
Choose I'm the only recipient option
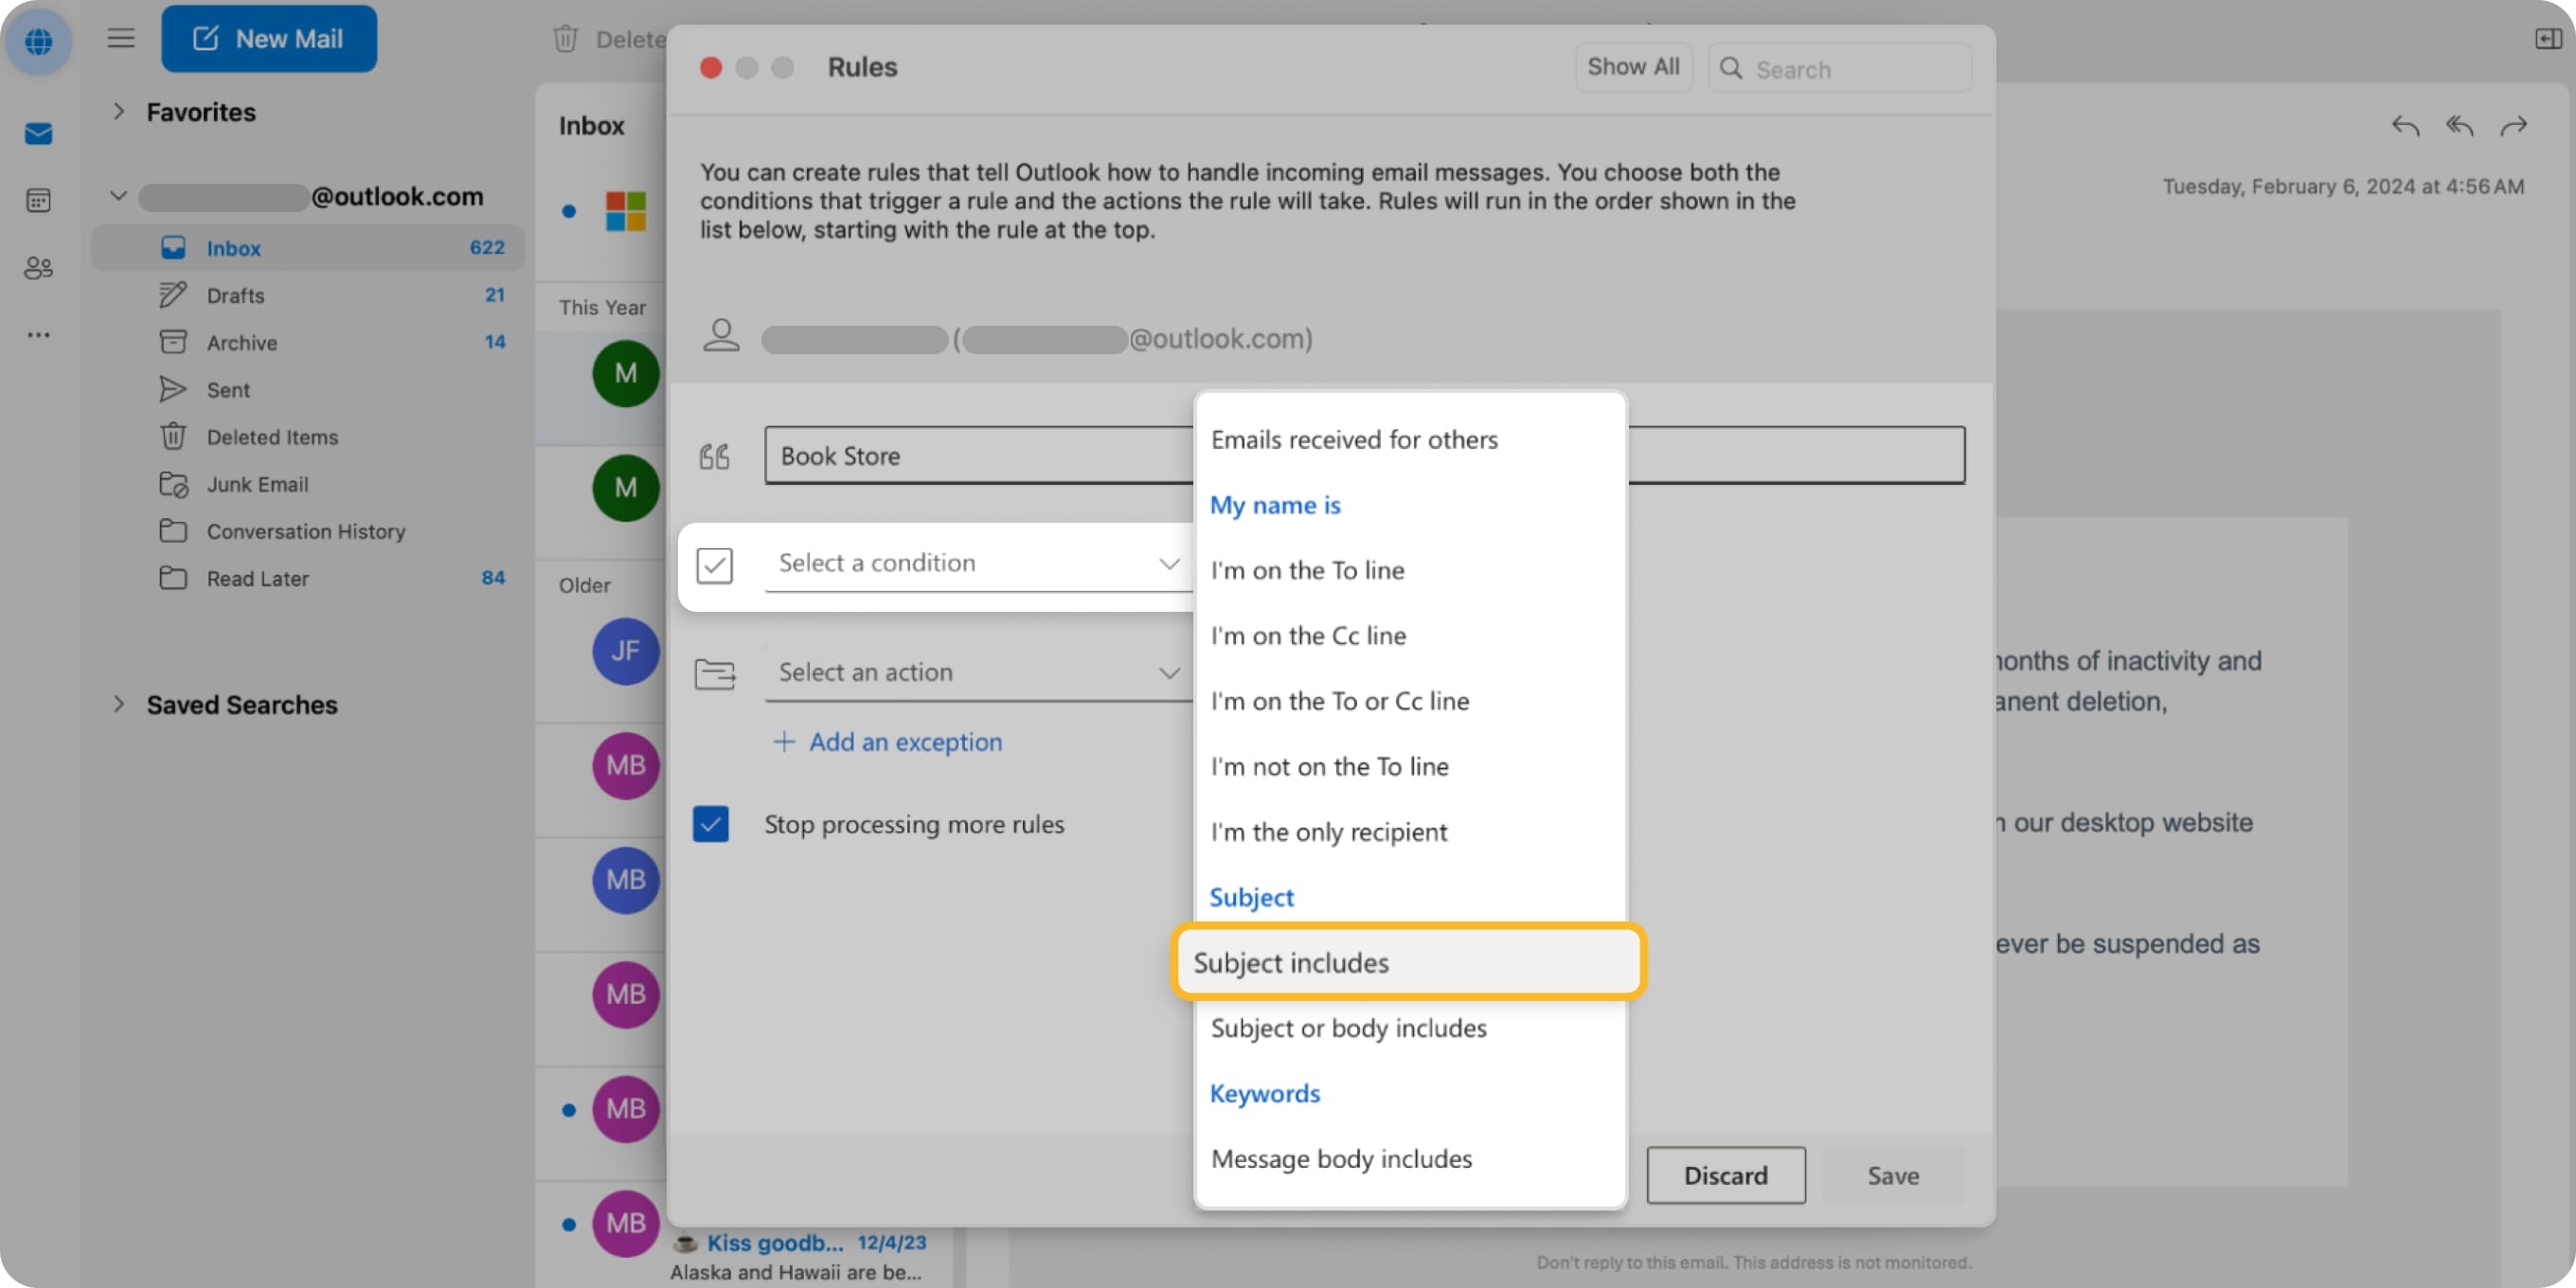point(1329,831)
